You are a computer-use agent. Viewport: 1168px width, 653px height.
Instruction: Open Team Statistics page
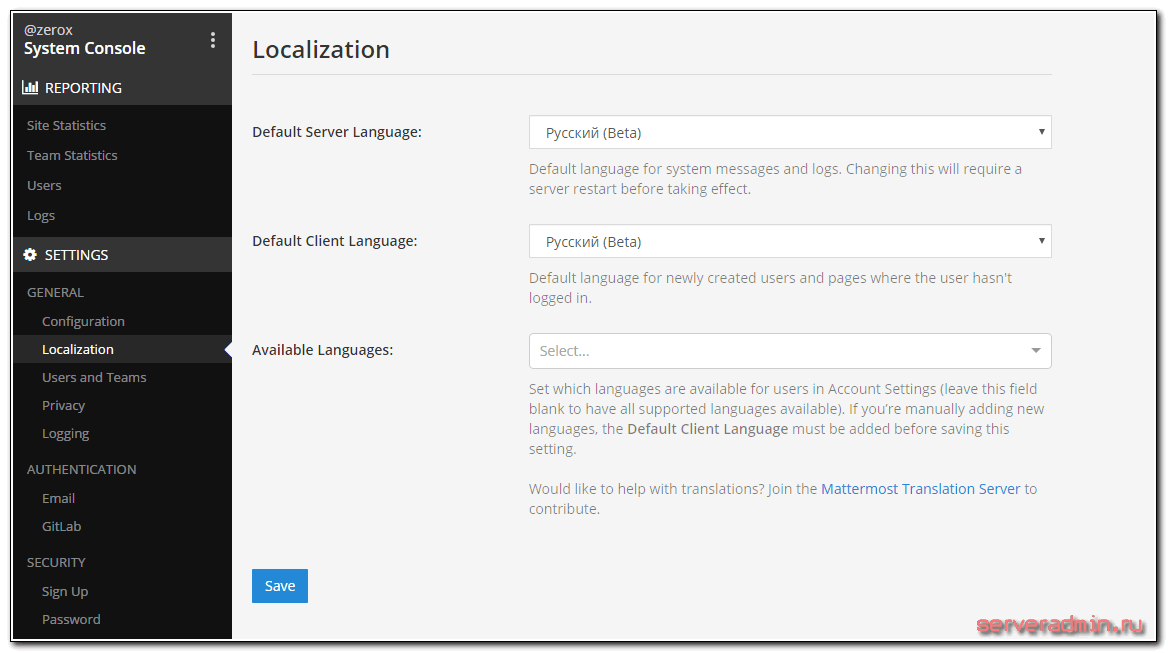point(72,155)
